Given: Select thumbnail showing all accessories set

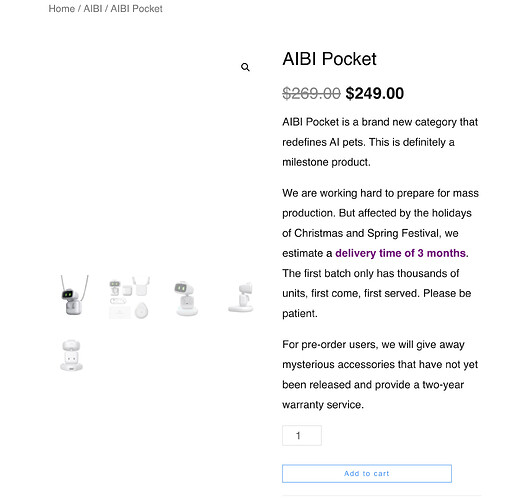Looking at the screenshot, I should (x=129, y=297).
